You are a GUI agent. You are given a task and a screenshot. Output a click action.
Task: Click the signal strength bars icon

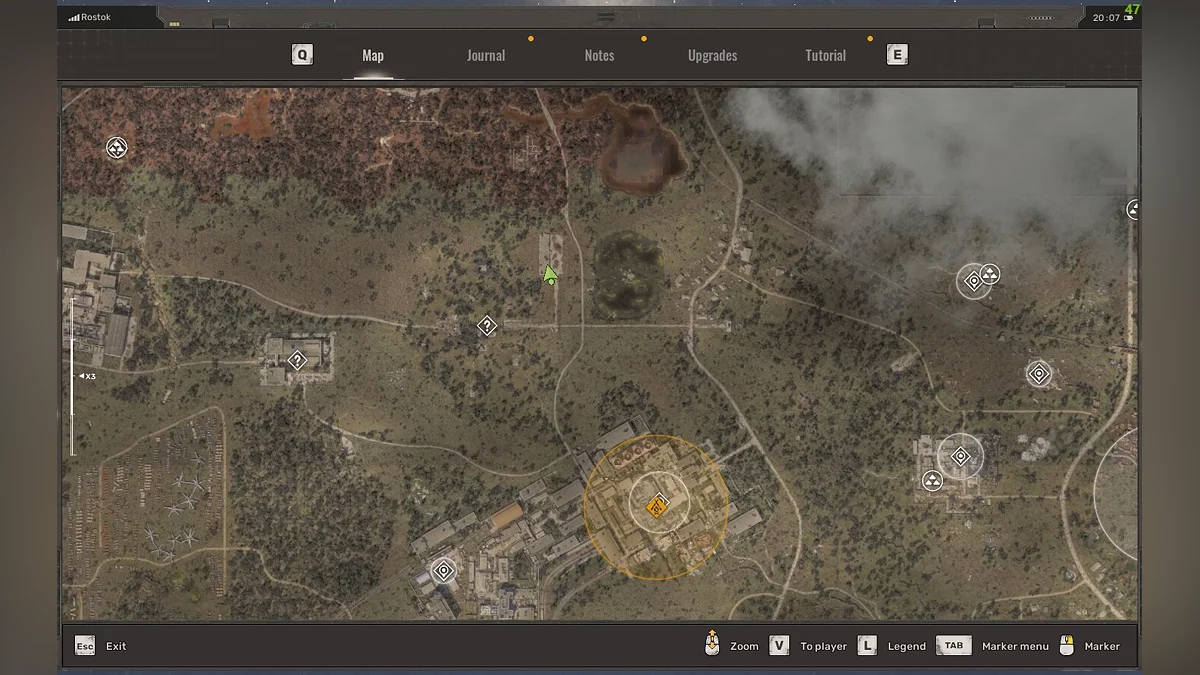pyautogui.click(x=74, y=18)
